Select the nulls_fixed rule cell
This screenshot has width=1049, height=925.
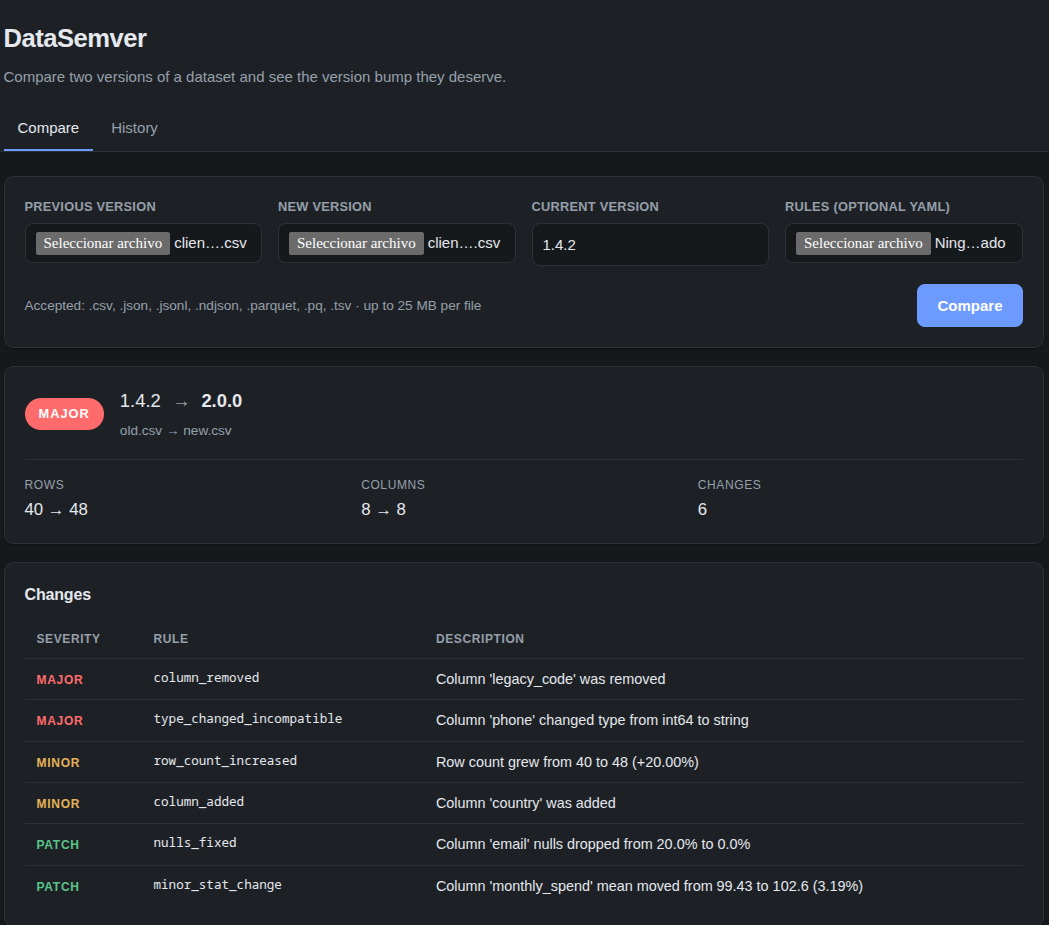[x=195, y=843]
